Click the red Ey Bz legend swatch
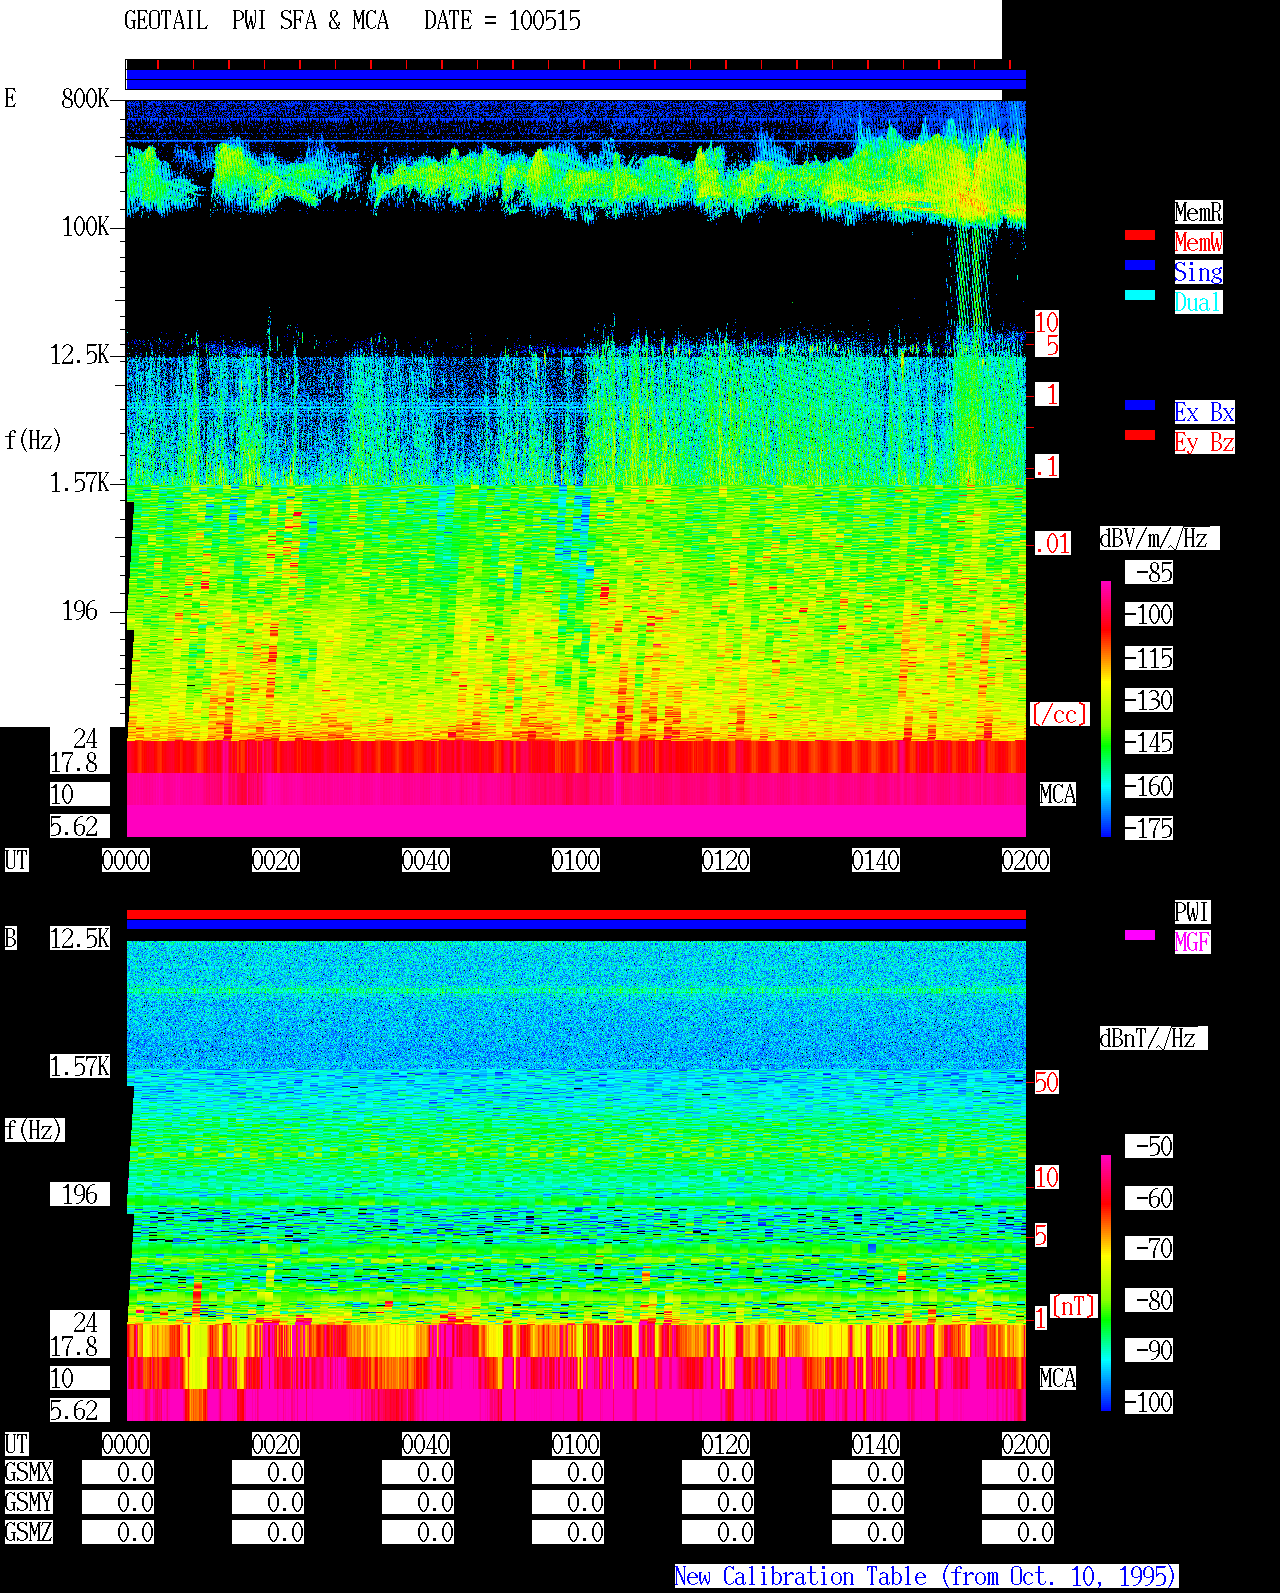The image size is (1280, 1593). click(1140, 435)
